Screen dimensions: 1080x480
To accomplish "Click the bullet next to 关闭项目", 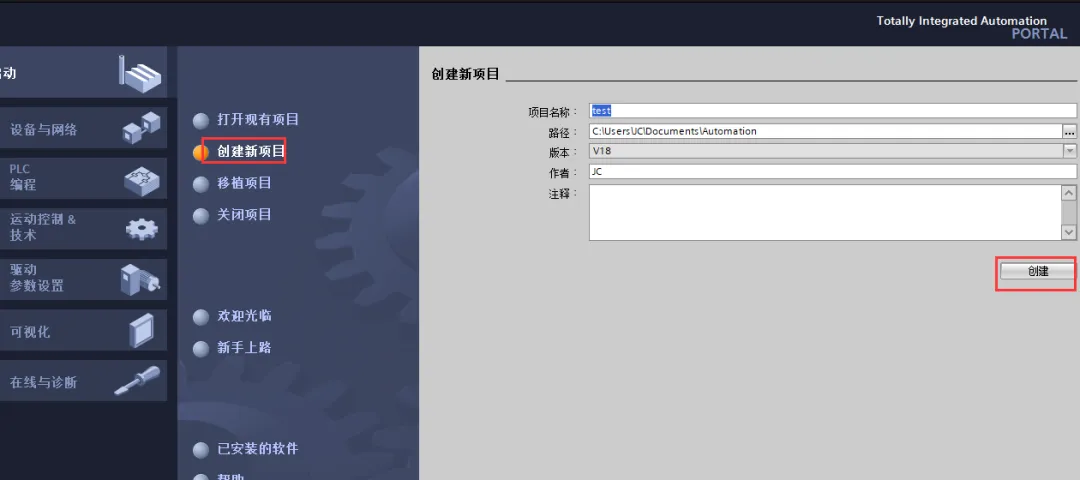I will click(x=200, y=216).
